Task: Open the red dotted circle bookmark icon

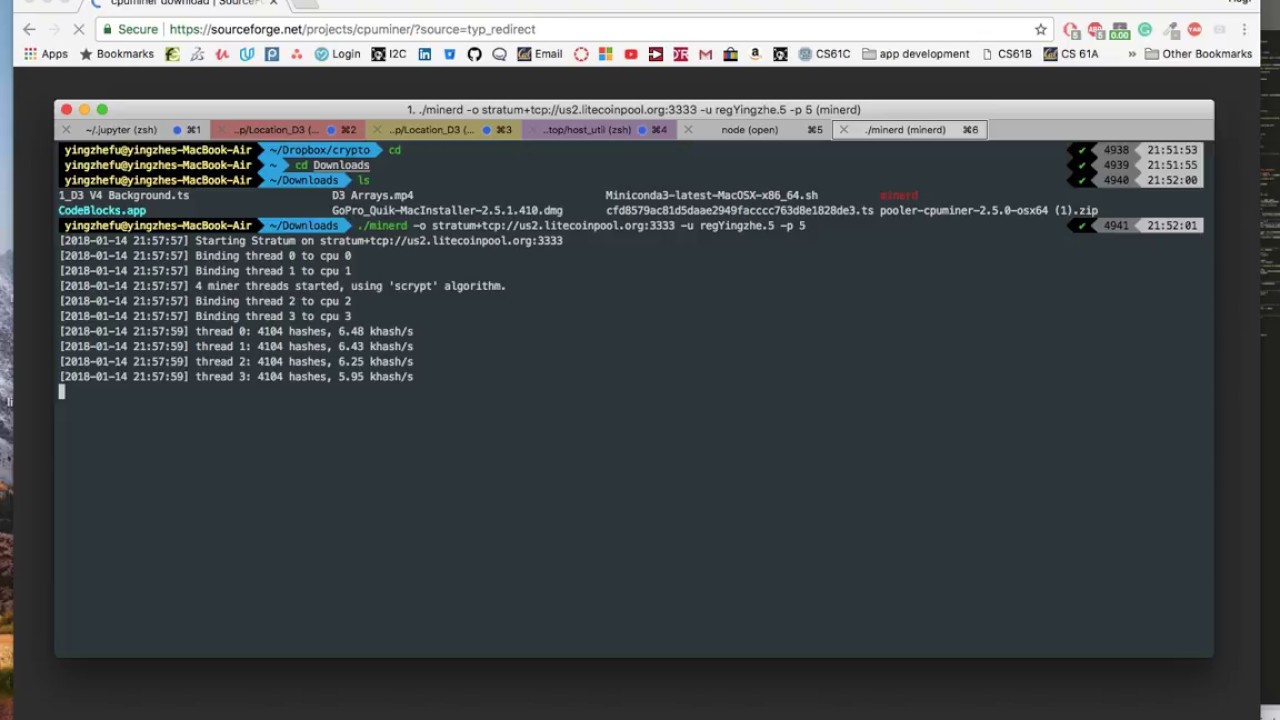Action: [x=581, y=54]
